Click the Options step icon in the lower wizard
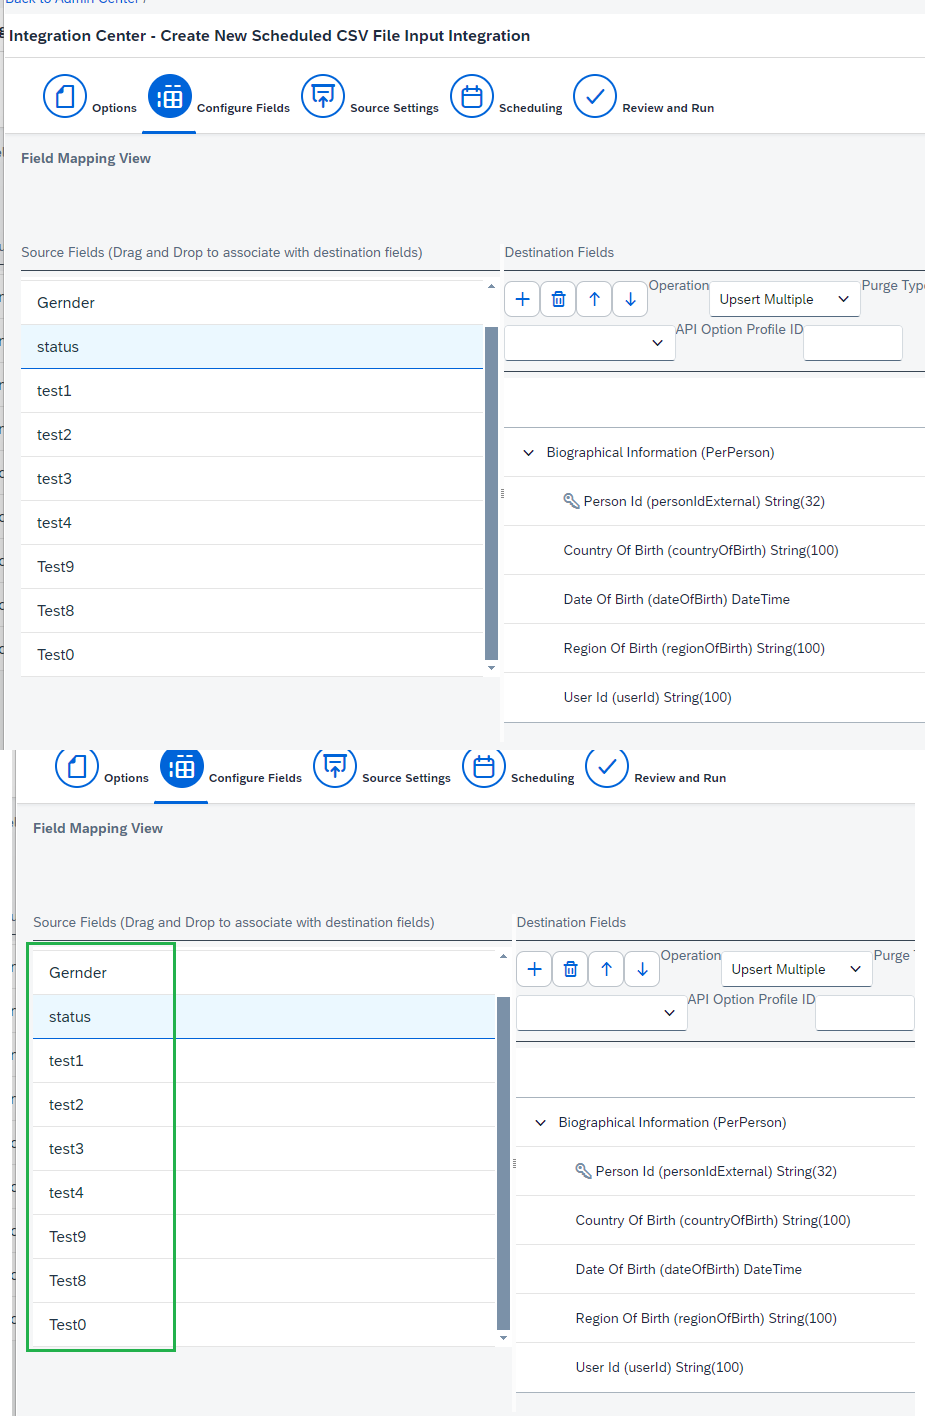The image size is (925, 1416). pyautogui.click(x=77, y=767)
